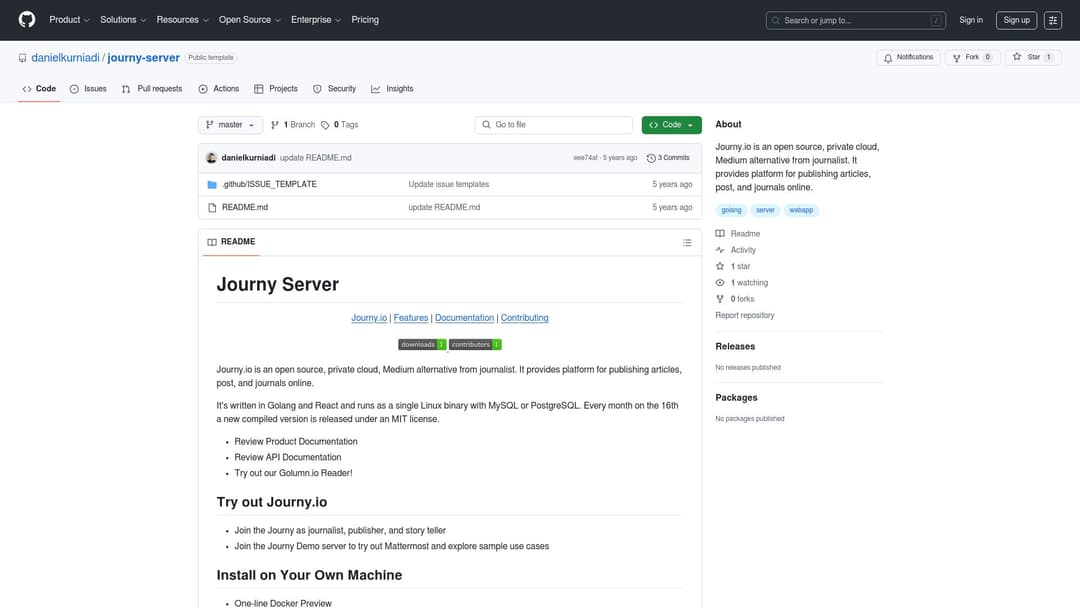Image resolution: width=1080 pixels, height=608 pixels.
Task: Switch to the Insights tab
Action: tap(393, 89)
